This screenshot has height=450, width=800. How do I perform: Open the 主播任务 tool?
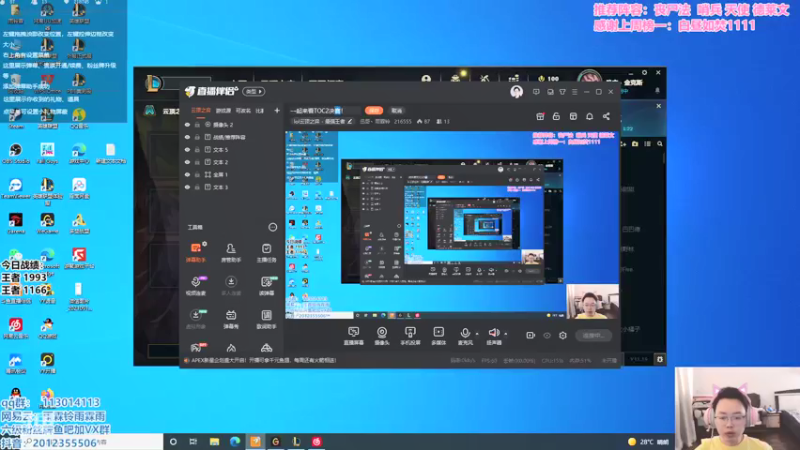(266, 253)
